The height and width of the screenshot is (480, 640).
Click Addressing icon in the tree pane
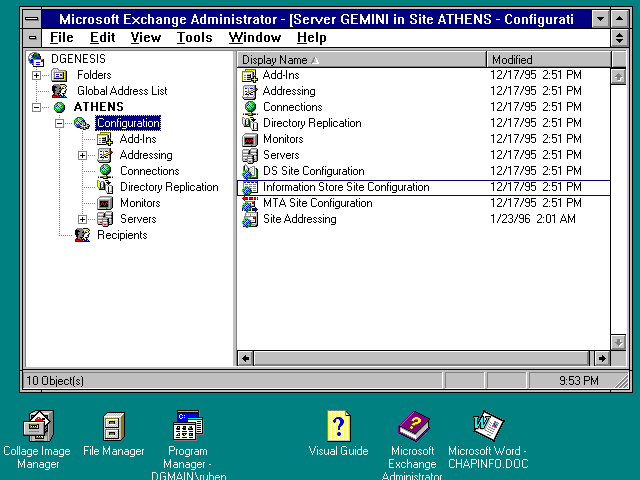click(x=105, y=155)
